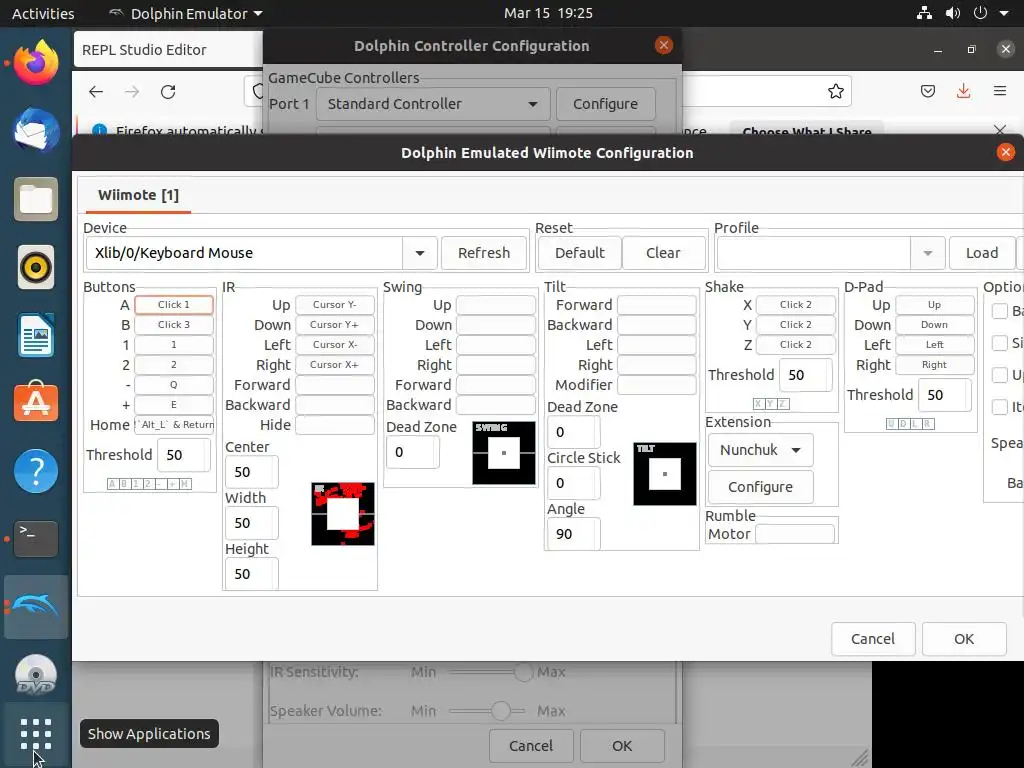Reload the page in Firefox
The height and width of the screenshot is (768, 1024).
[x=168, y=91]
